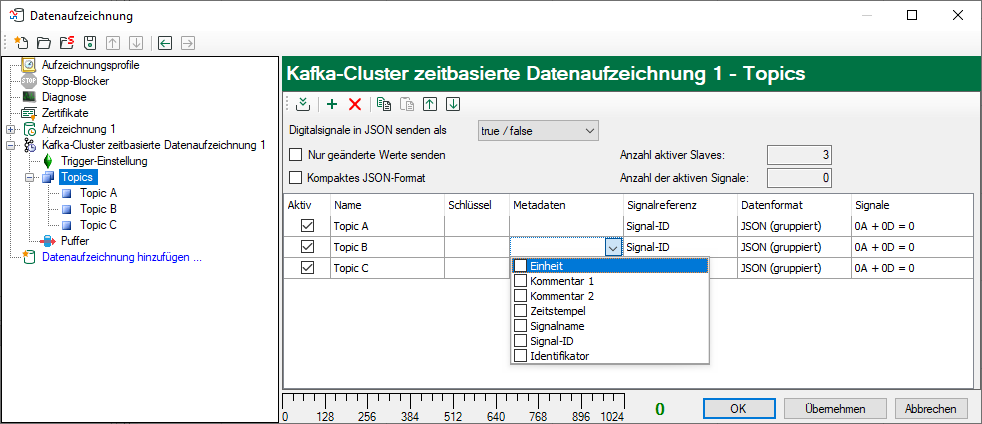Select Stopp-Blocker in the tree
Viewport: 982px width, 424px height.
75,81
